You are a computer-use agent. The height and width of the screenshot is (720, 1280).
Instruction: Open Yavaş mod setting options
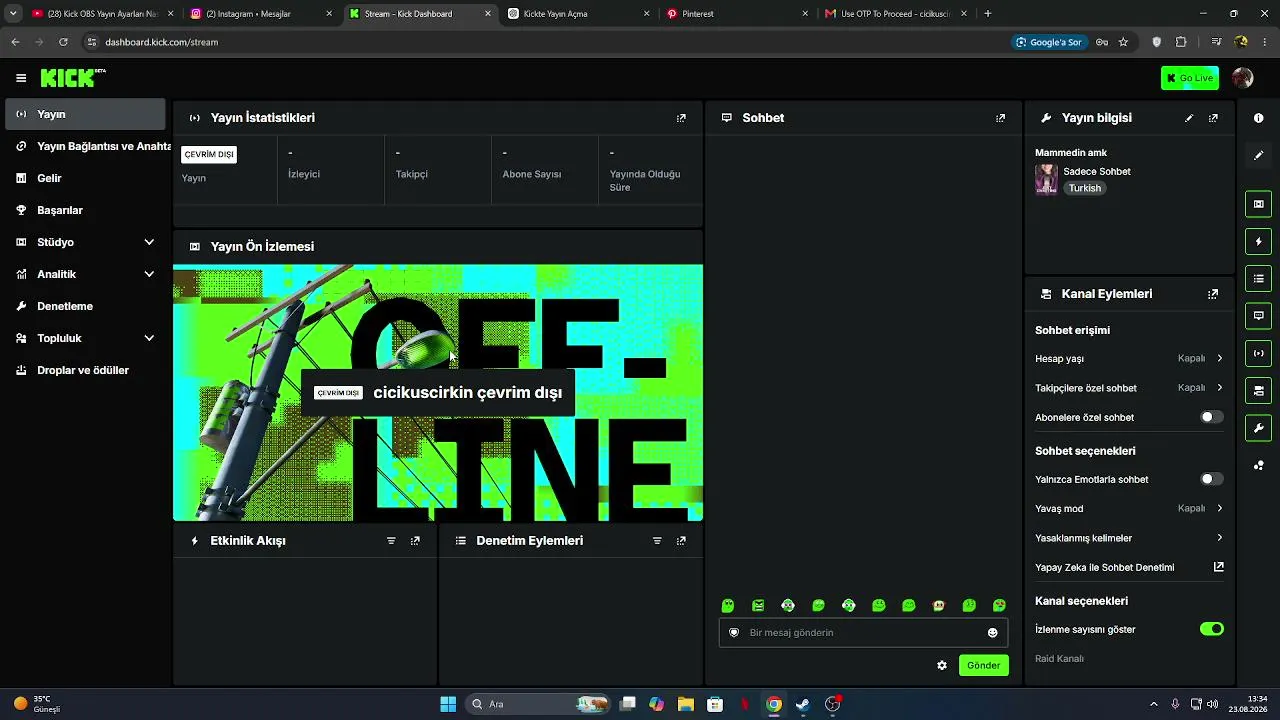pyautogui.click(x=1129, y=508)
